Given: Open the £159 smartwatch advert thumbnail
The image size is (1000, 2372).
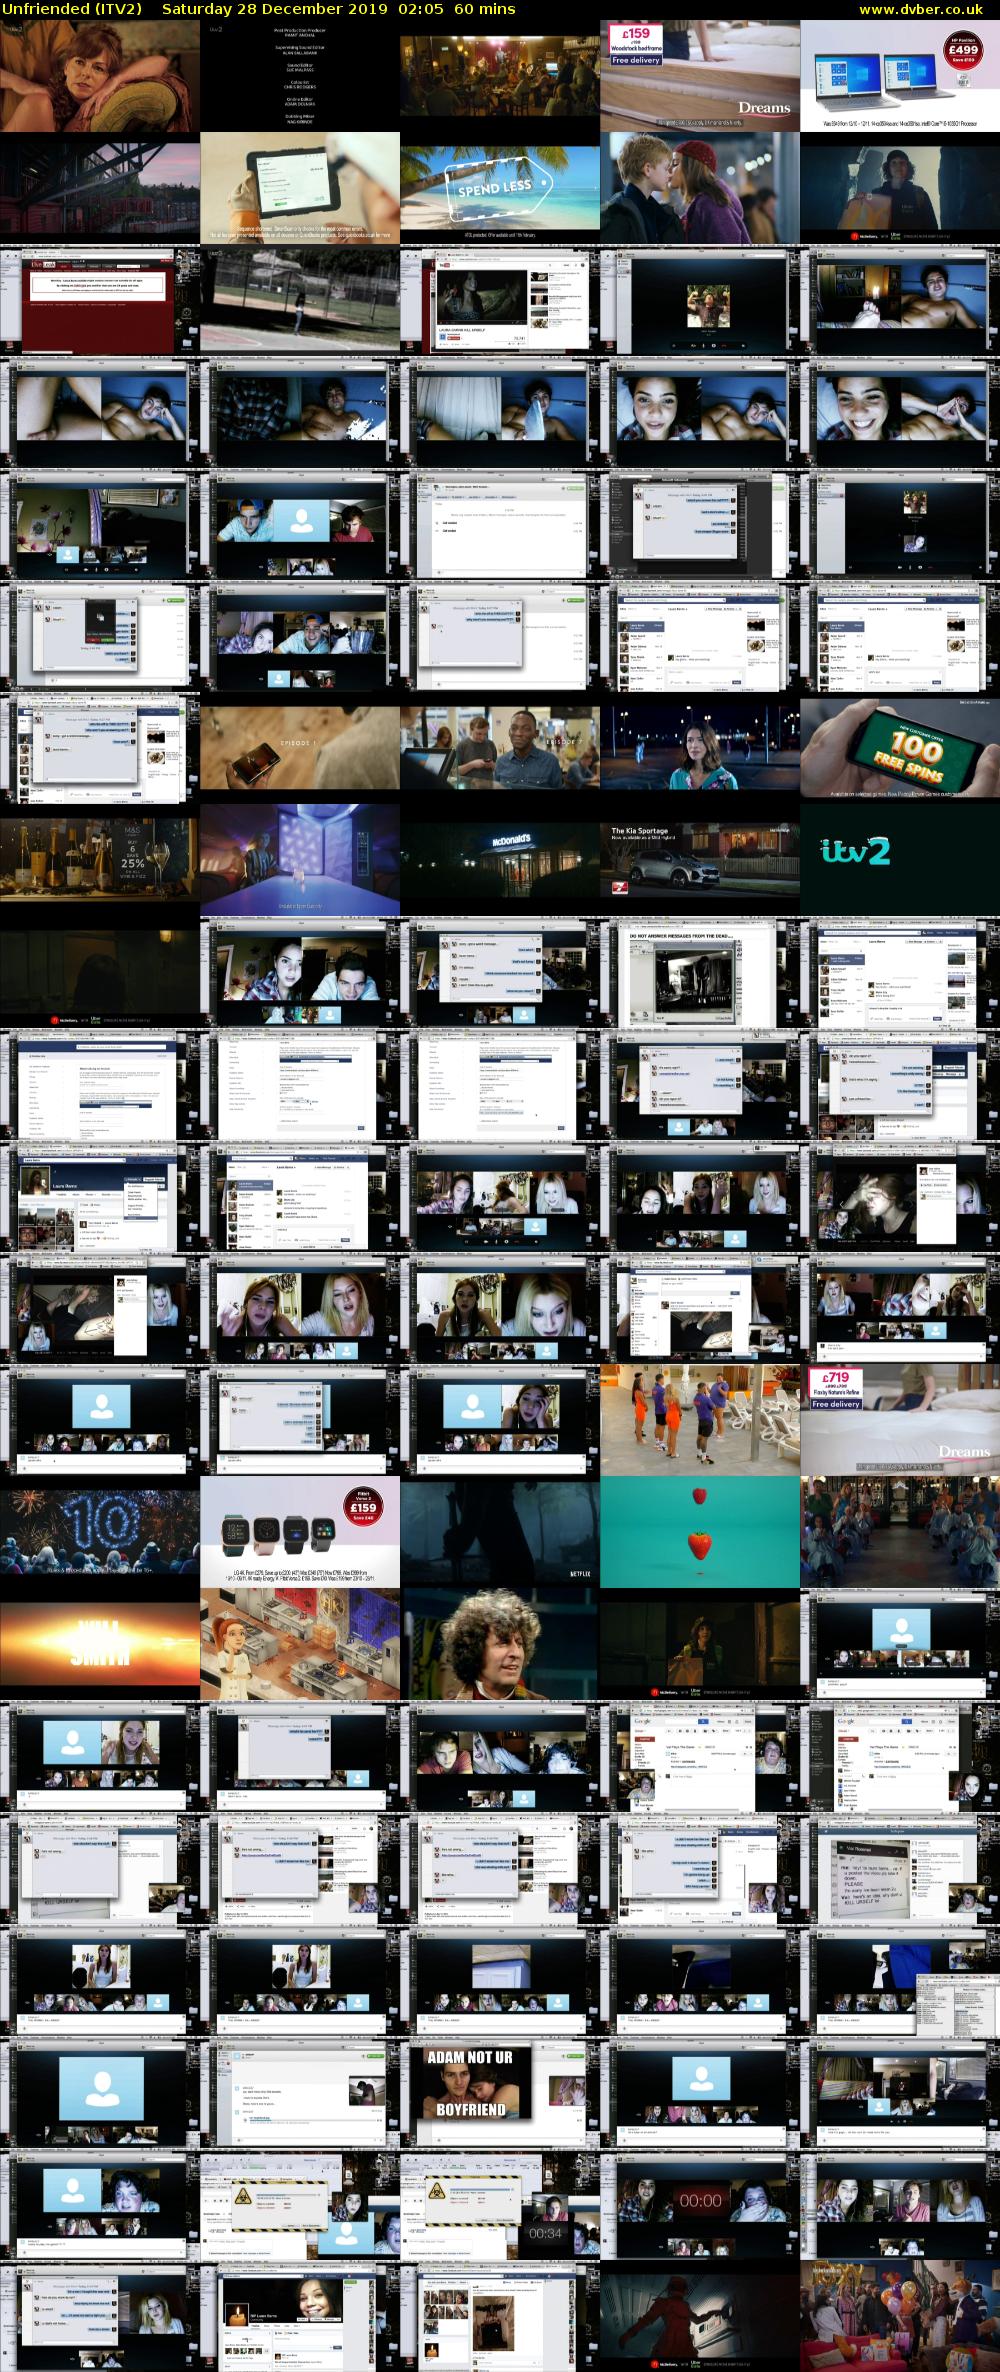Looking at the screenshot, I should pos(300,1532).
